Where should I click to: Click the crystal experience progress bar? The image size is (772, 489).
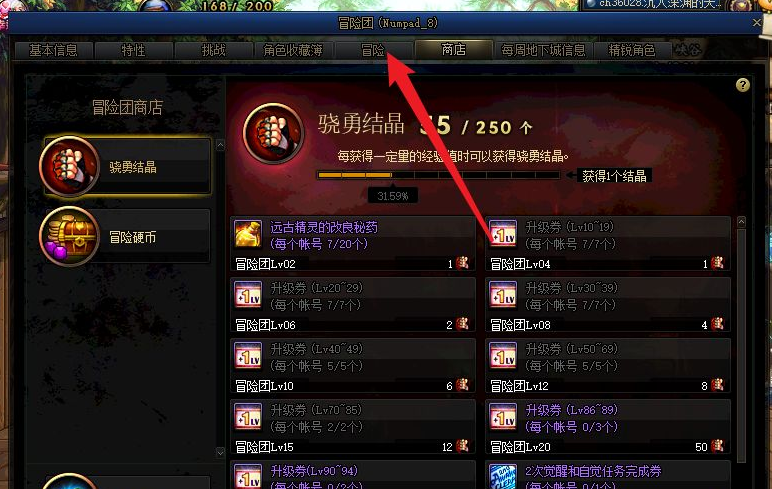point(438,175)
